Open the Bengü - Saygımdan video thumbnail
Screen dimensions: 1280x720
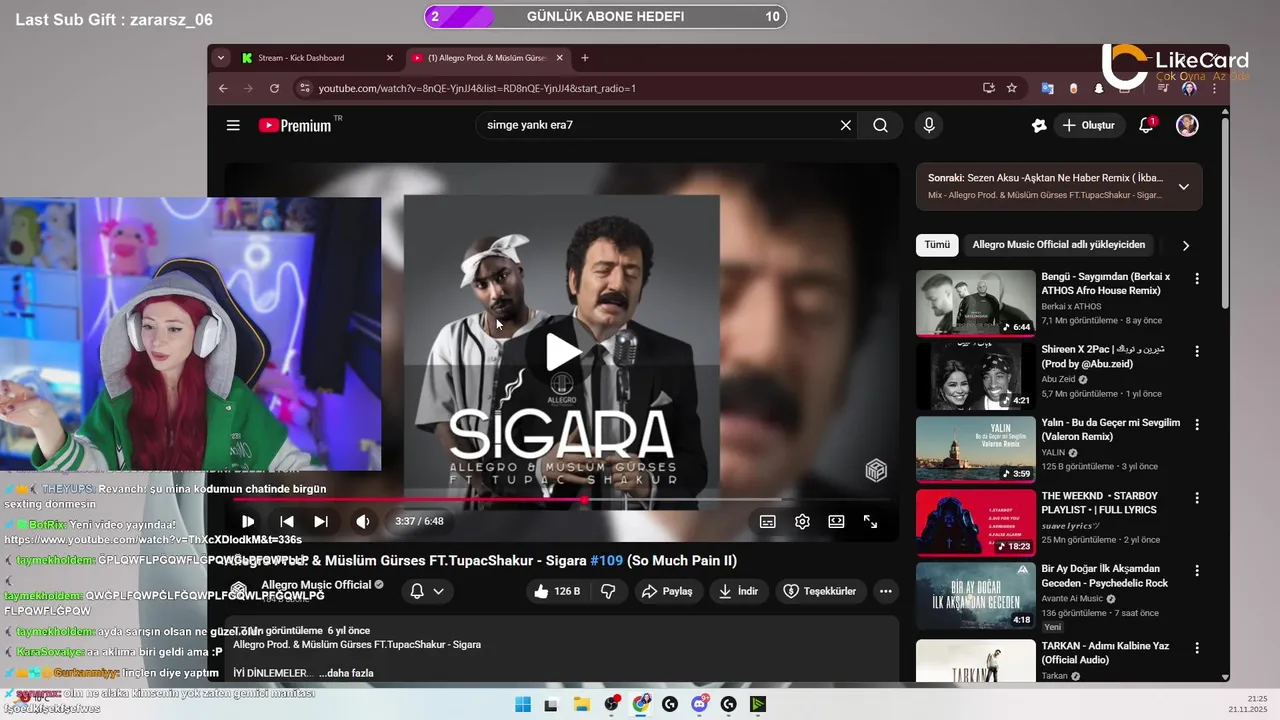(x=976, y=303)
